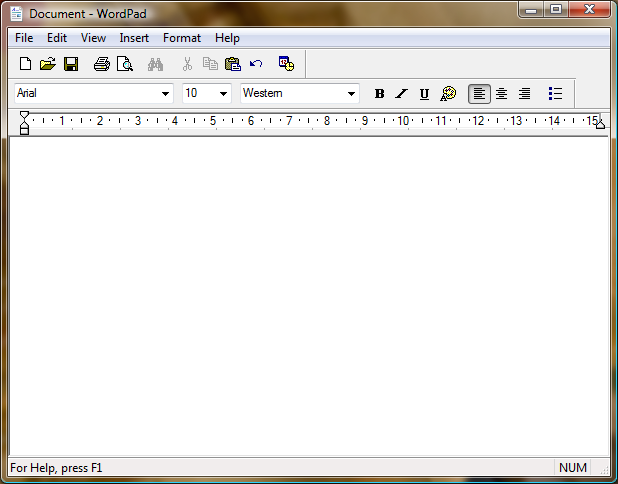Image resolution: width=618 pixels, height=484 pixels.
Task: Center the text alignment
Action: click(501, 93)
